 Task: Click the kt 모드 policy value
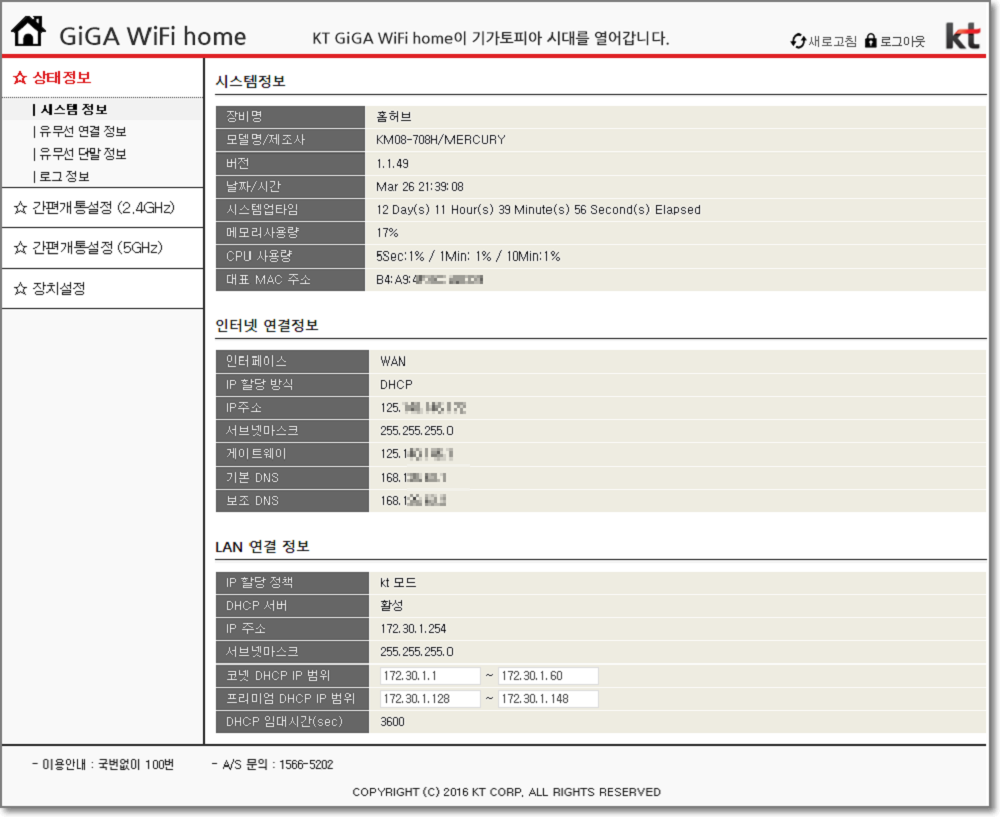[x=398, y=583]
